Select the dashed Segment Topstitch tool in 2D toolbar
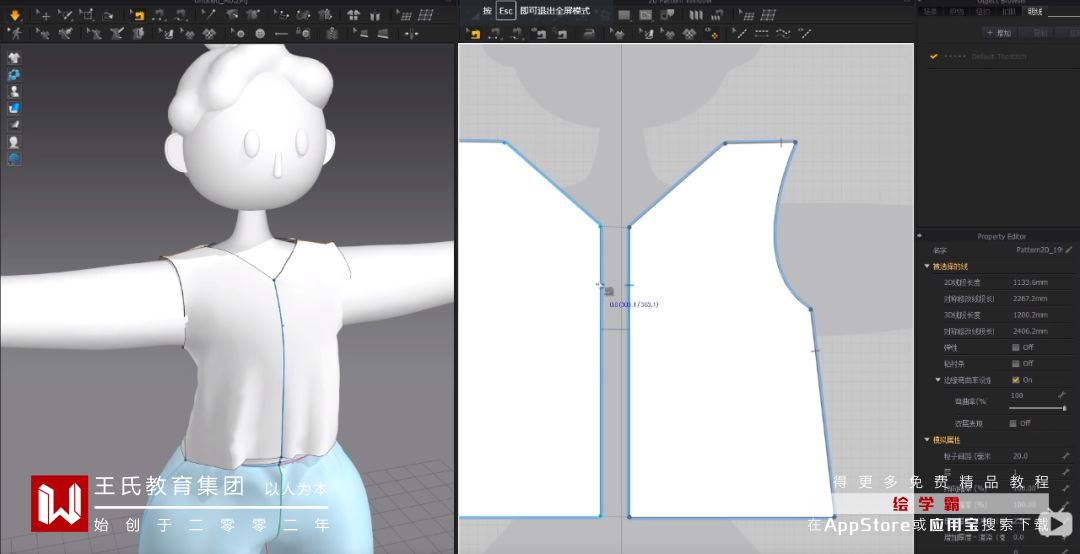This screenshot has width=1080, height=554. point(761,34)
